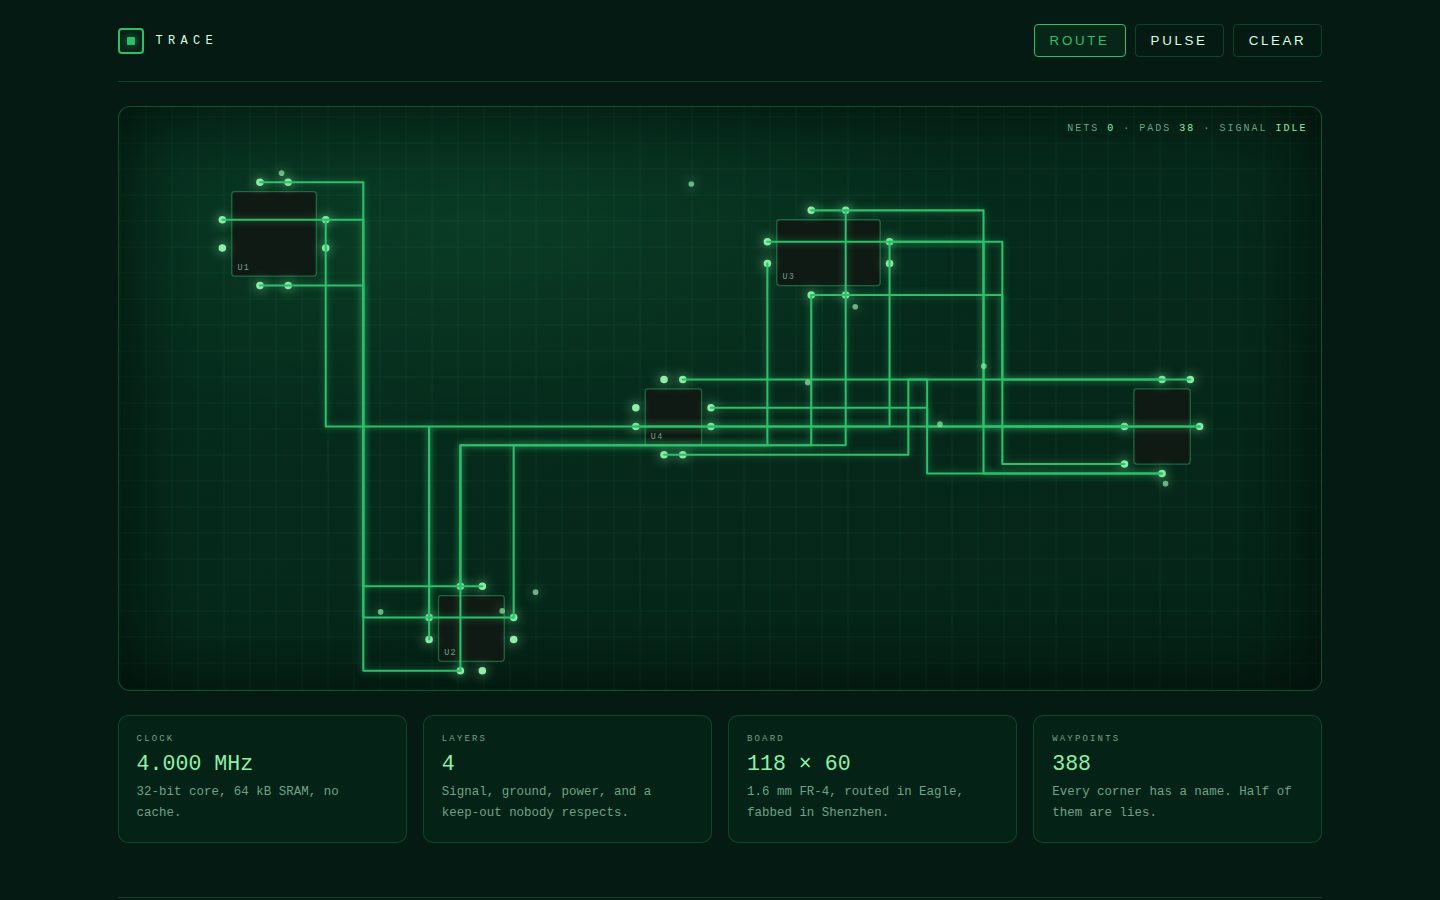This screenshot has width=1440, height=900.
Task: Click the BOARD card label
Action: (766, 738)
